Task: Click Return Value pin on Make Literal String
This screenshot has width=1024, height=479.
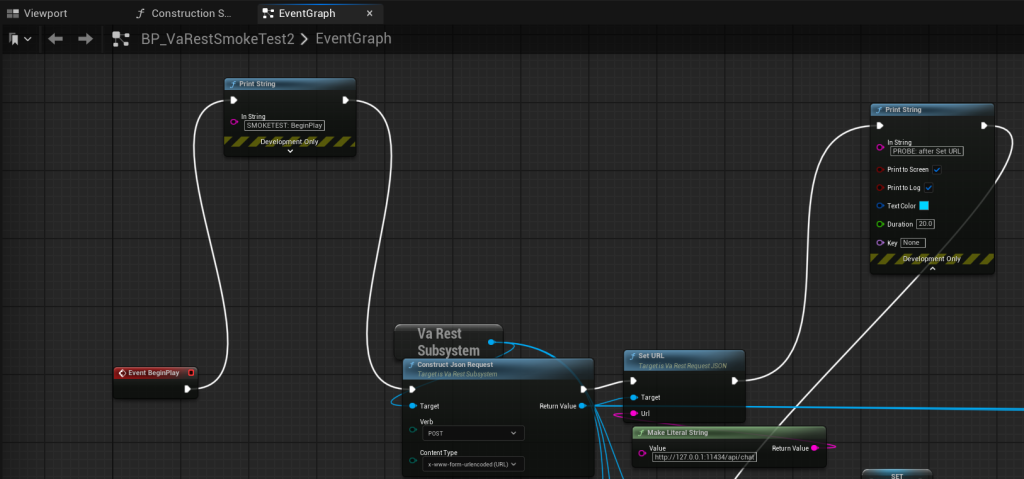Action: tap(814, 448)
